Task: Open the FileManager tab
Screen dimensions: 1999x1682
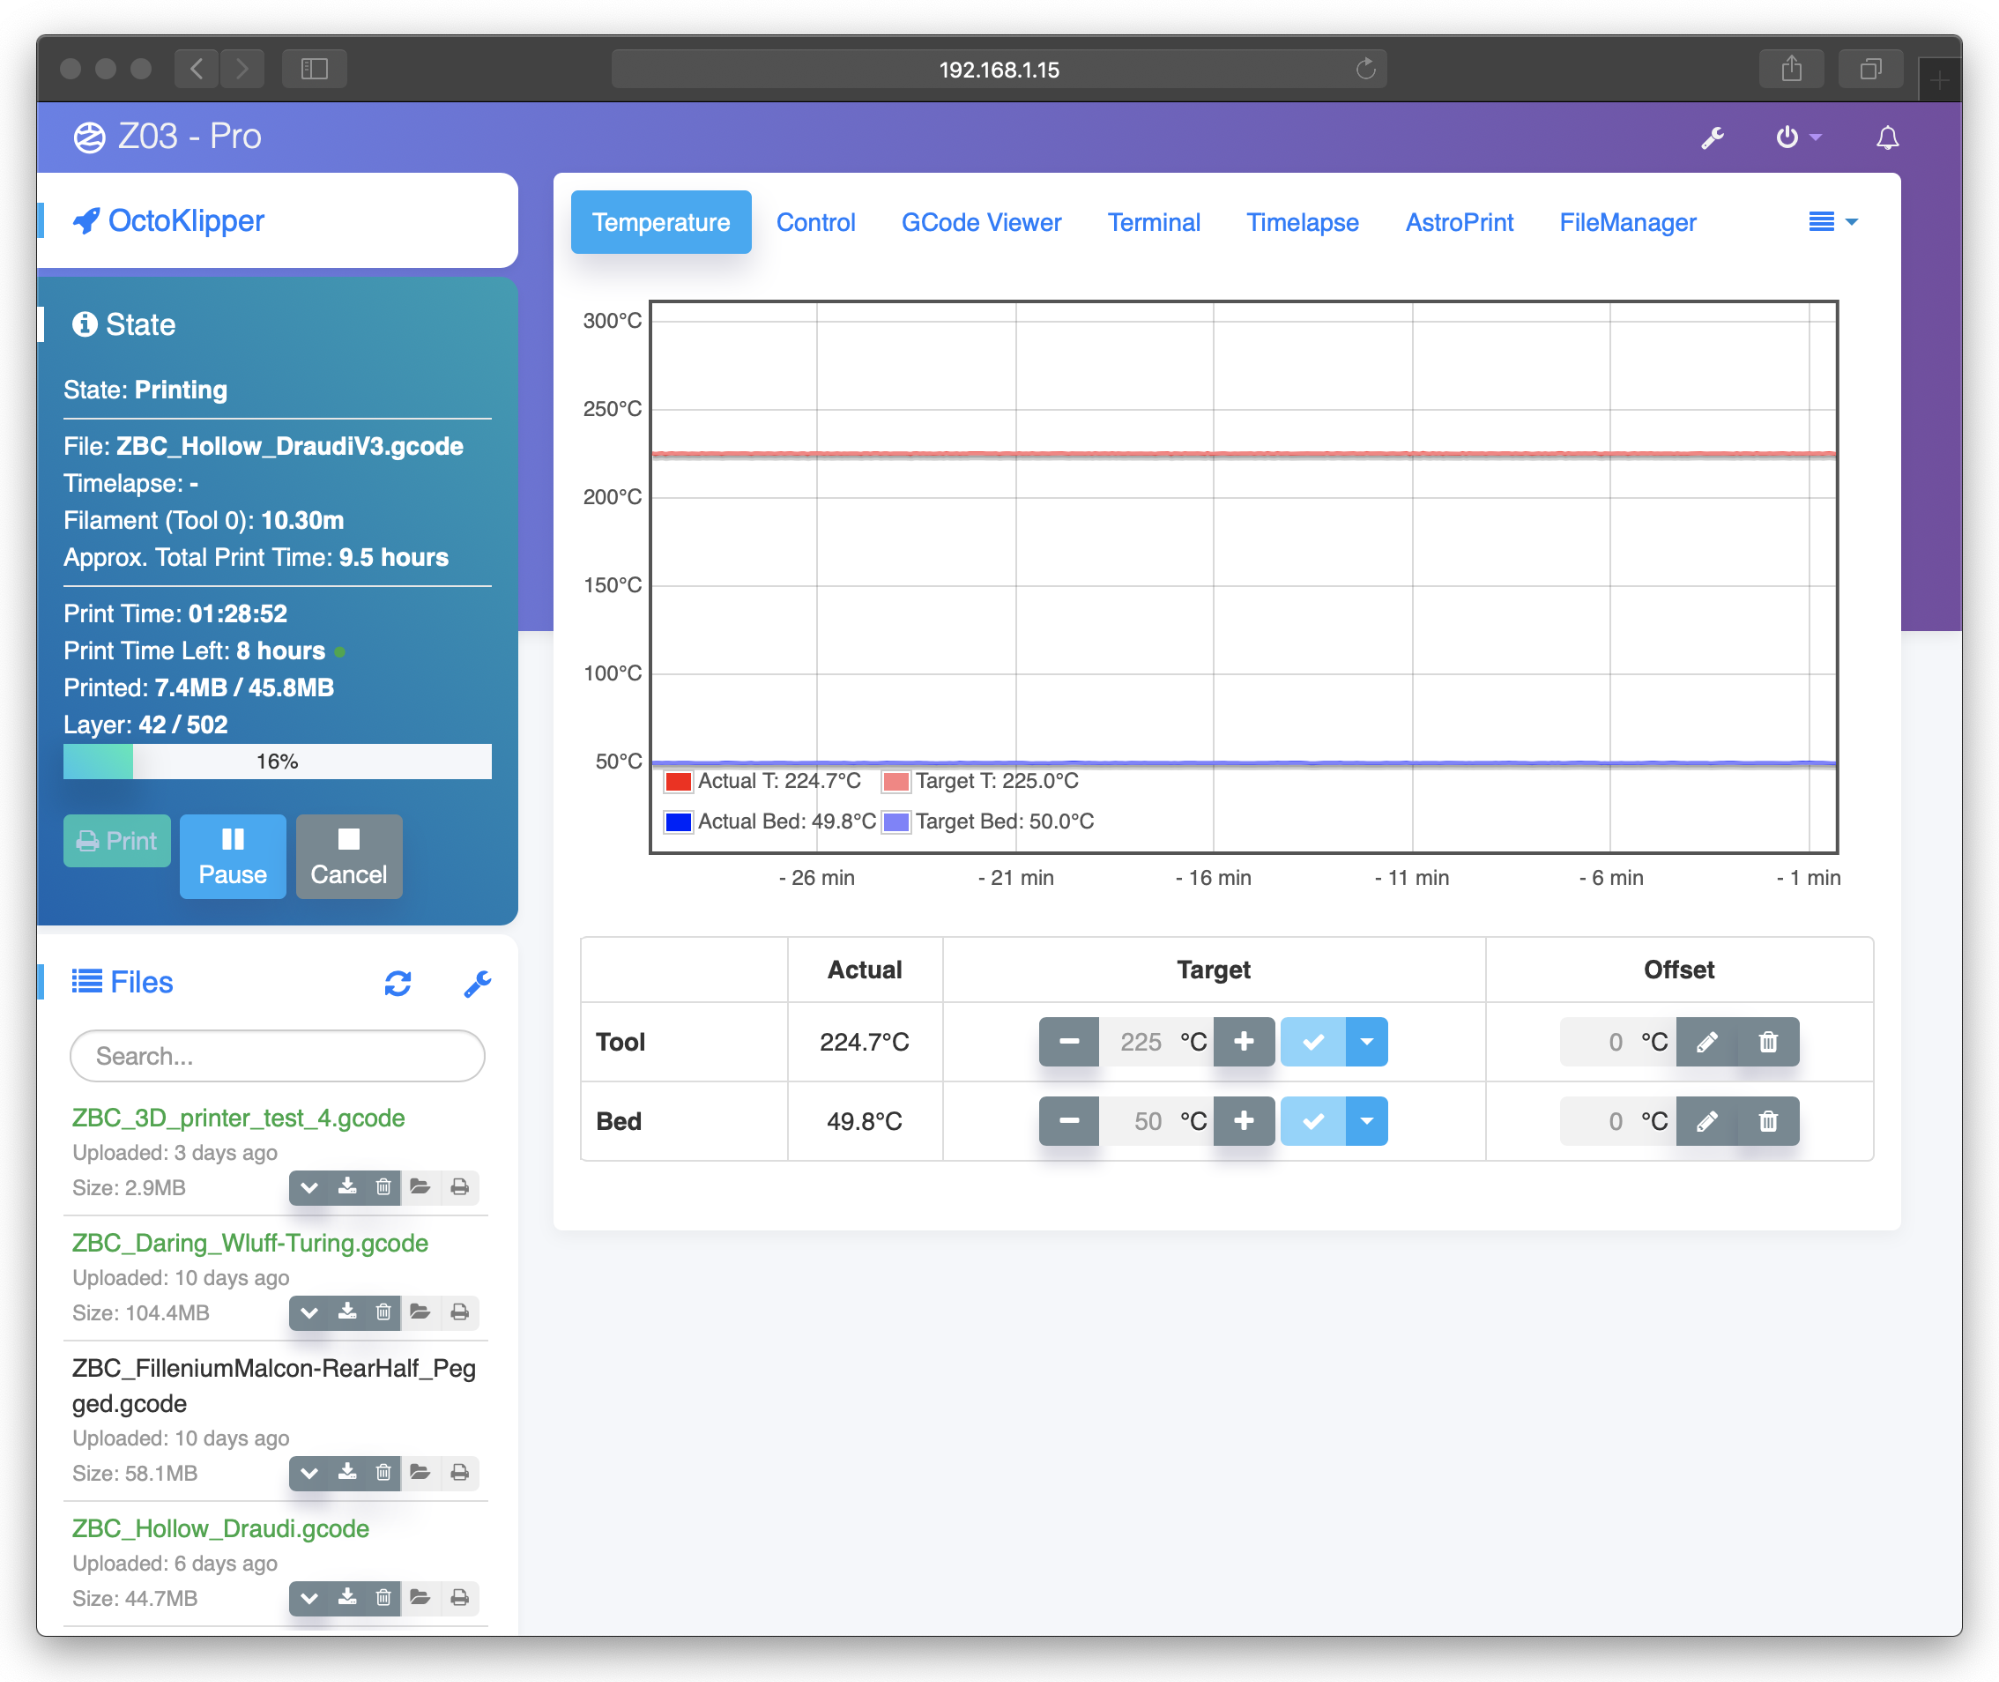Action: tap(1627, 222)
